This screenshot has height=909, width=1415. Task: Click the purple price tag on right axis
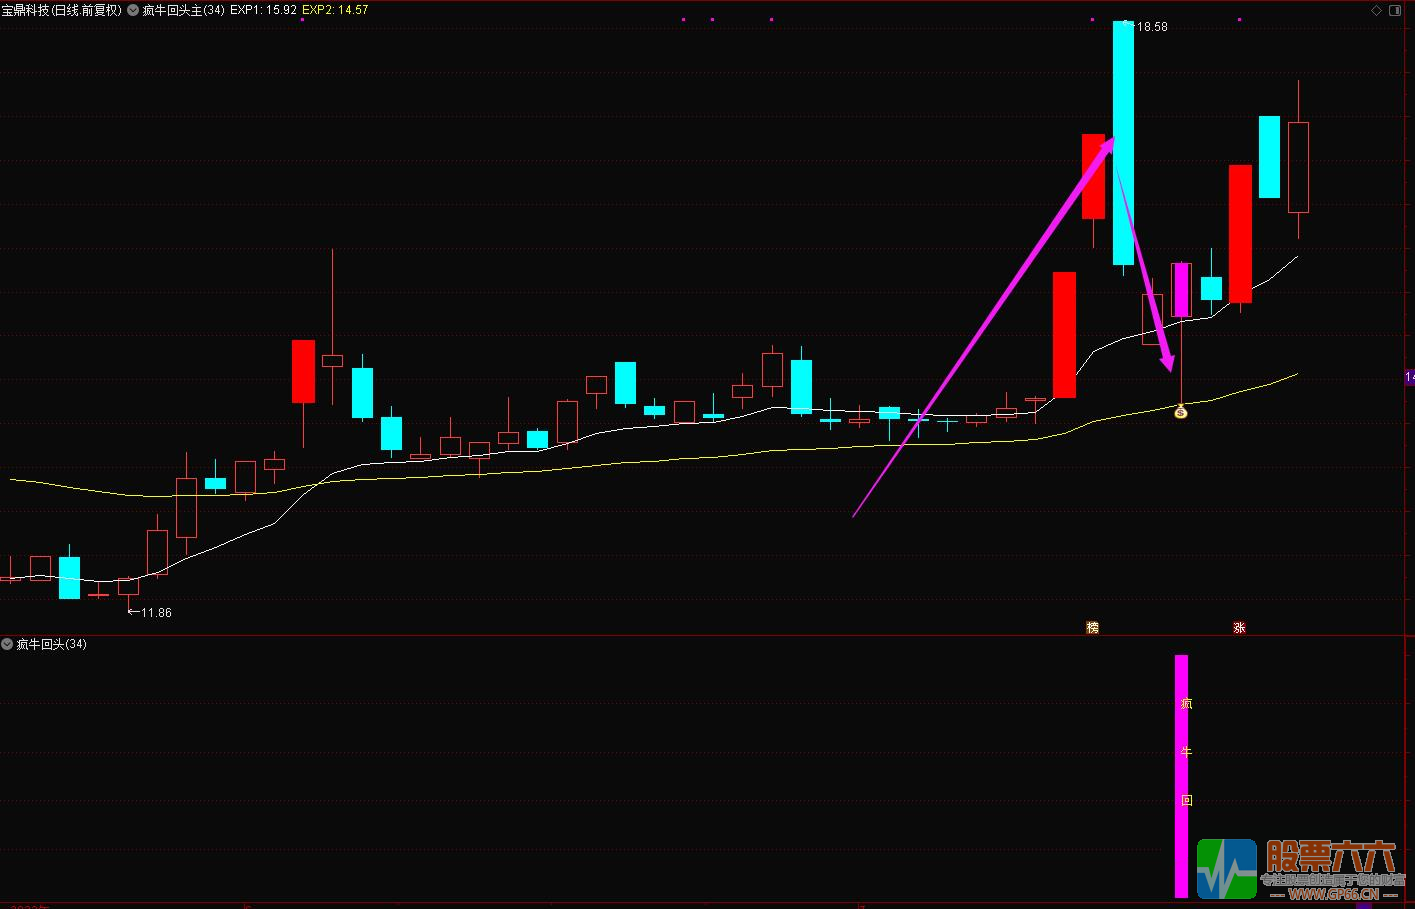click(x=1409, y=377)
